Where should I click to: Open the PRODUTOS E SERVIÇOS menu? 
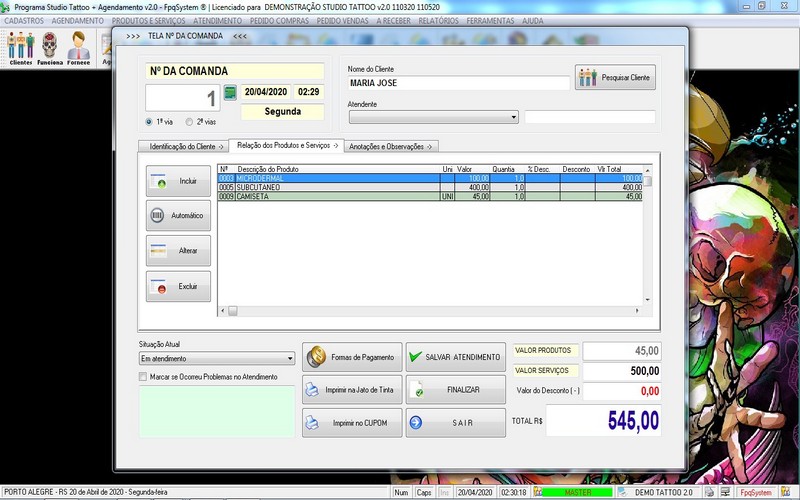pos(148,21)
